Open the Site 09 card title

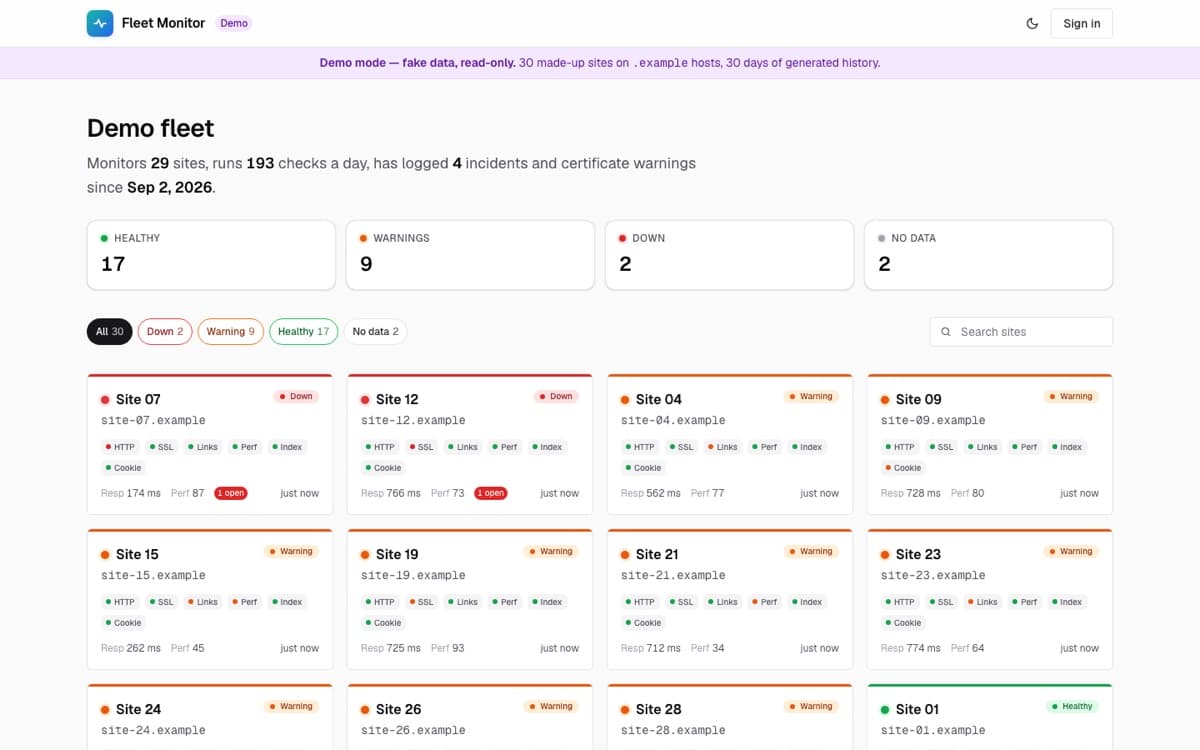918,399
